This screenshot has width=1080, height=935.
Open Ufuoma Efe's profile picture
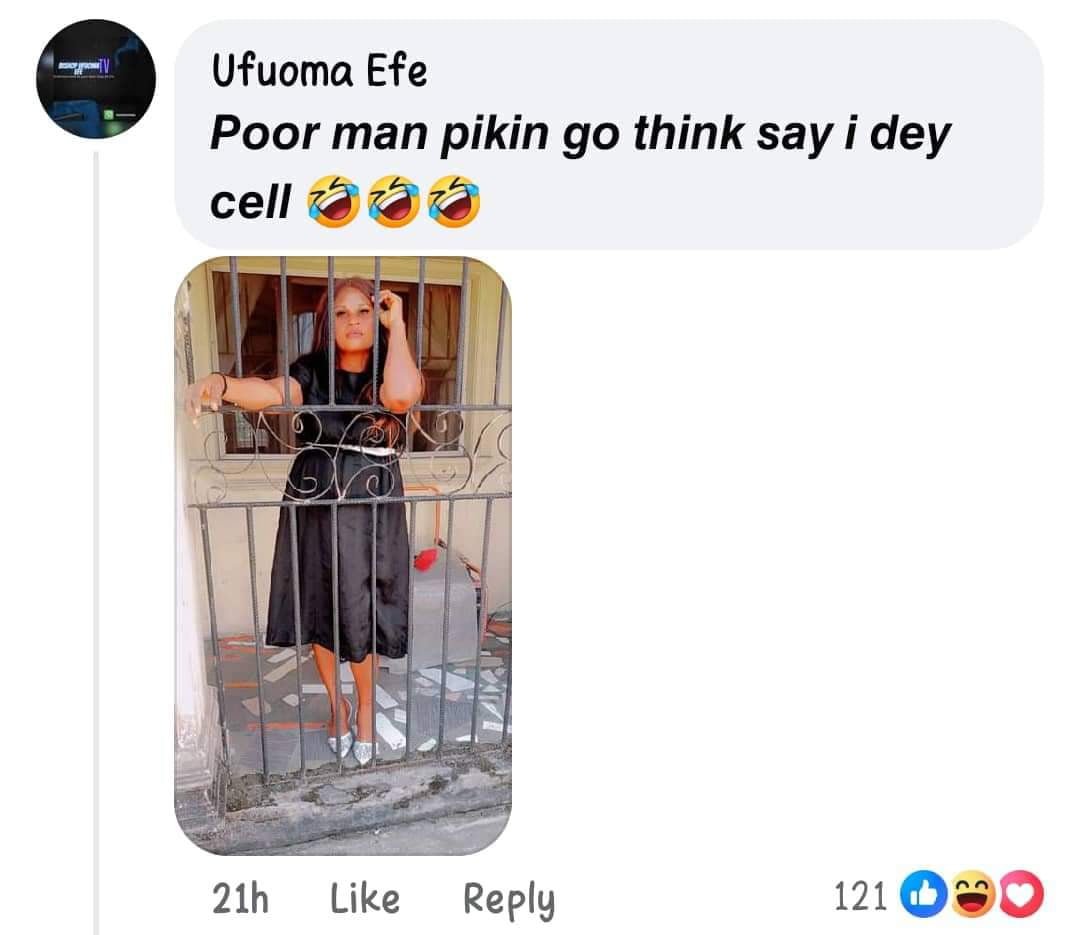click(96, 79)
